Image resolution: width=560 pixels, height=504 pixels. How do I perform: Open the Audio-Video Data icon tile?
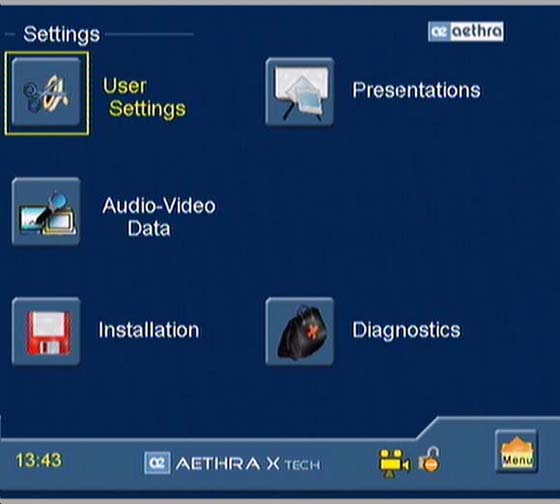point(46,212)
